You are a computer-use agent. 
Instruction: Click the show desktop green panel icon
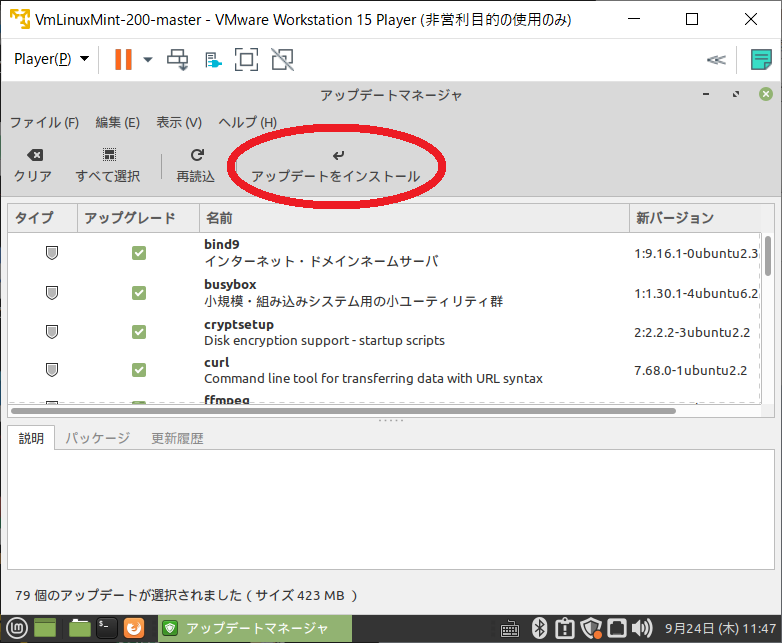[x=45, y=629]
